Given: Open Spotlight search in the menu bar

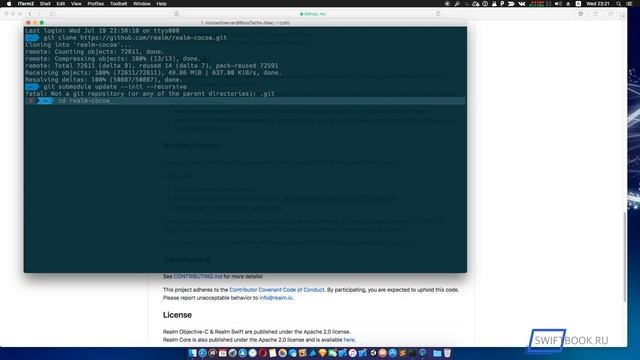Looking at the screenshot, I should (x=619, y=4).
